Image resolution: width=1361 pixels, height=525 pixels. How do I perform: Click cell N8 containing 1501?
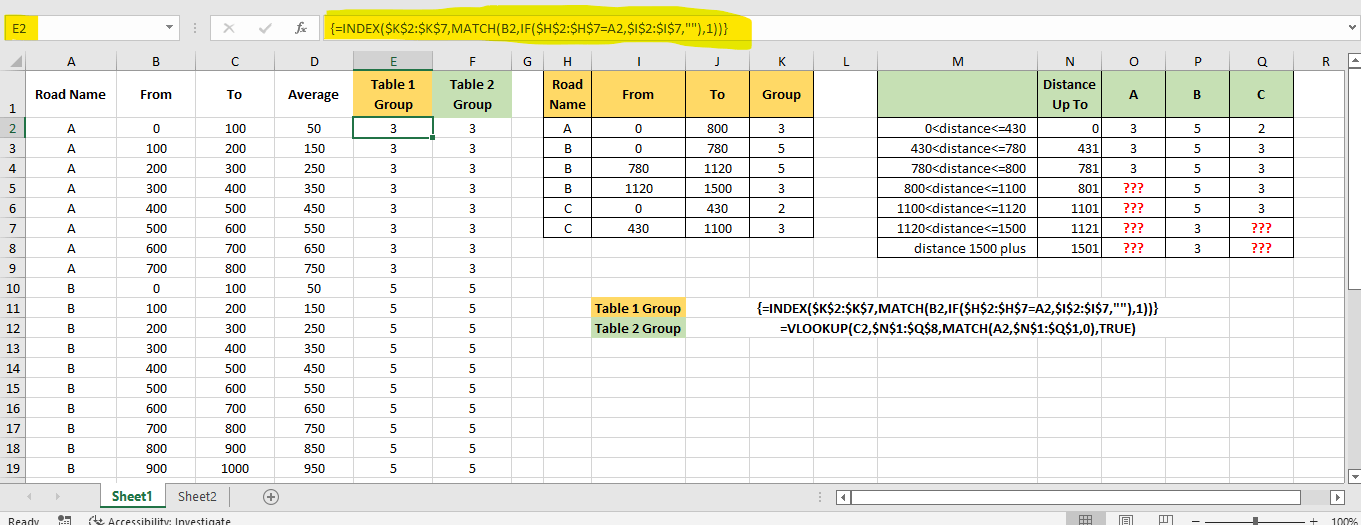[x=1069, y=248]
